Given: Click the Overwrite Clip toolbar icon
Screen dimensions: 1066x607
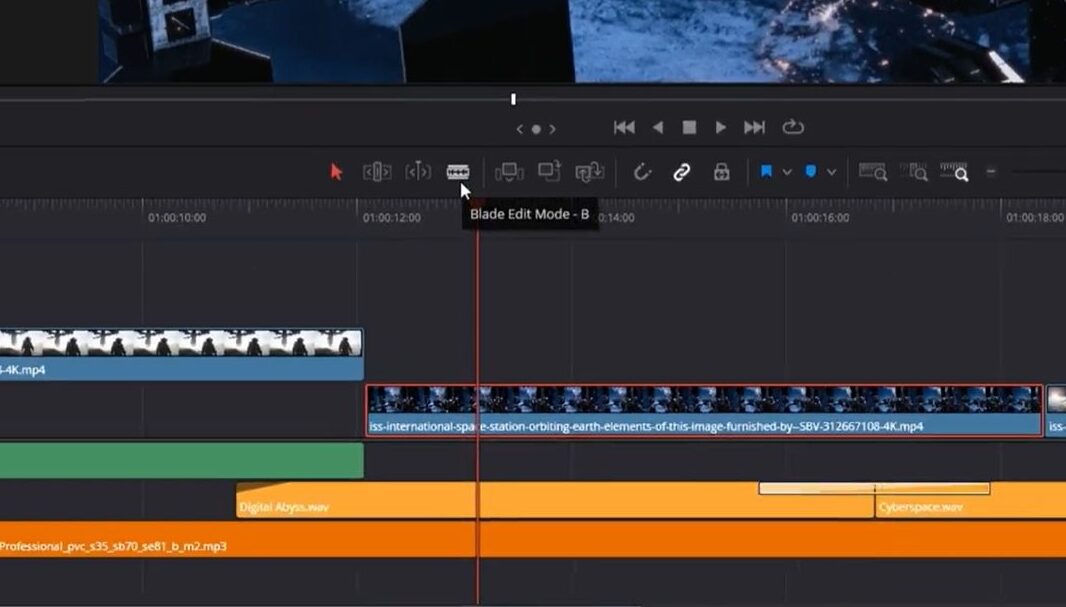Looking at the screenshot, I should pyautogui.click(x=549, y=171).
